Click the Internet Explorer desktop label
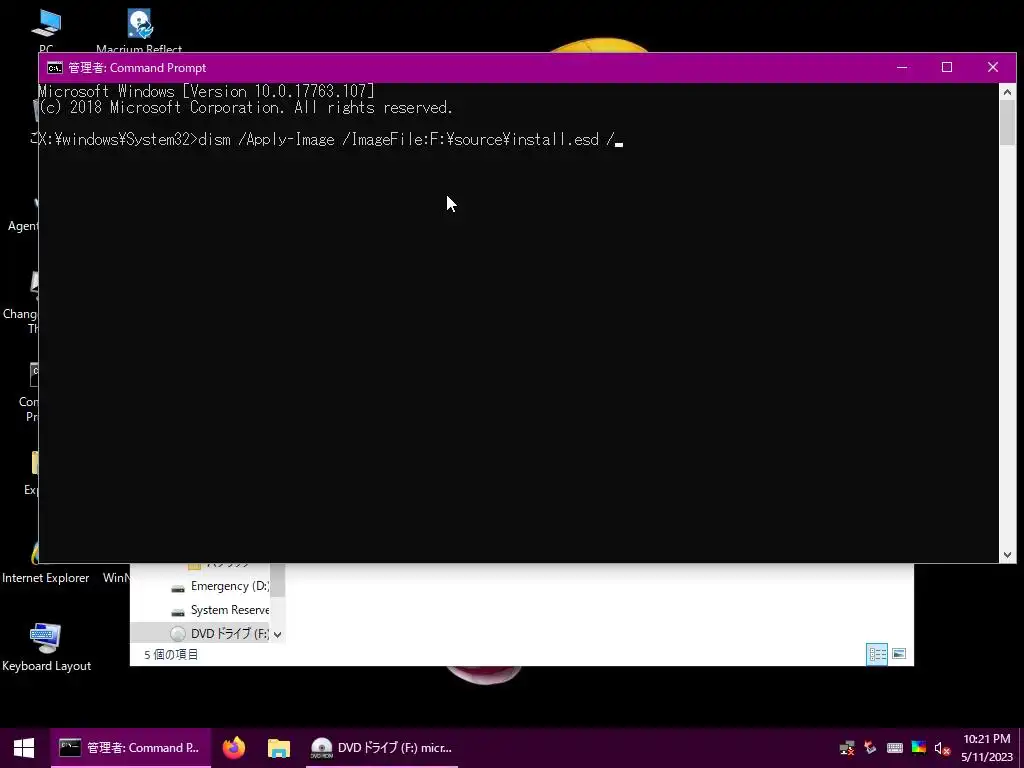The width and height of the screenshot is (1024, 768). [x=46, y=578]
